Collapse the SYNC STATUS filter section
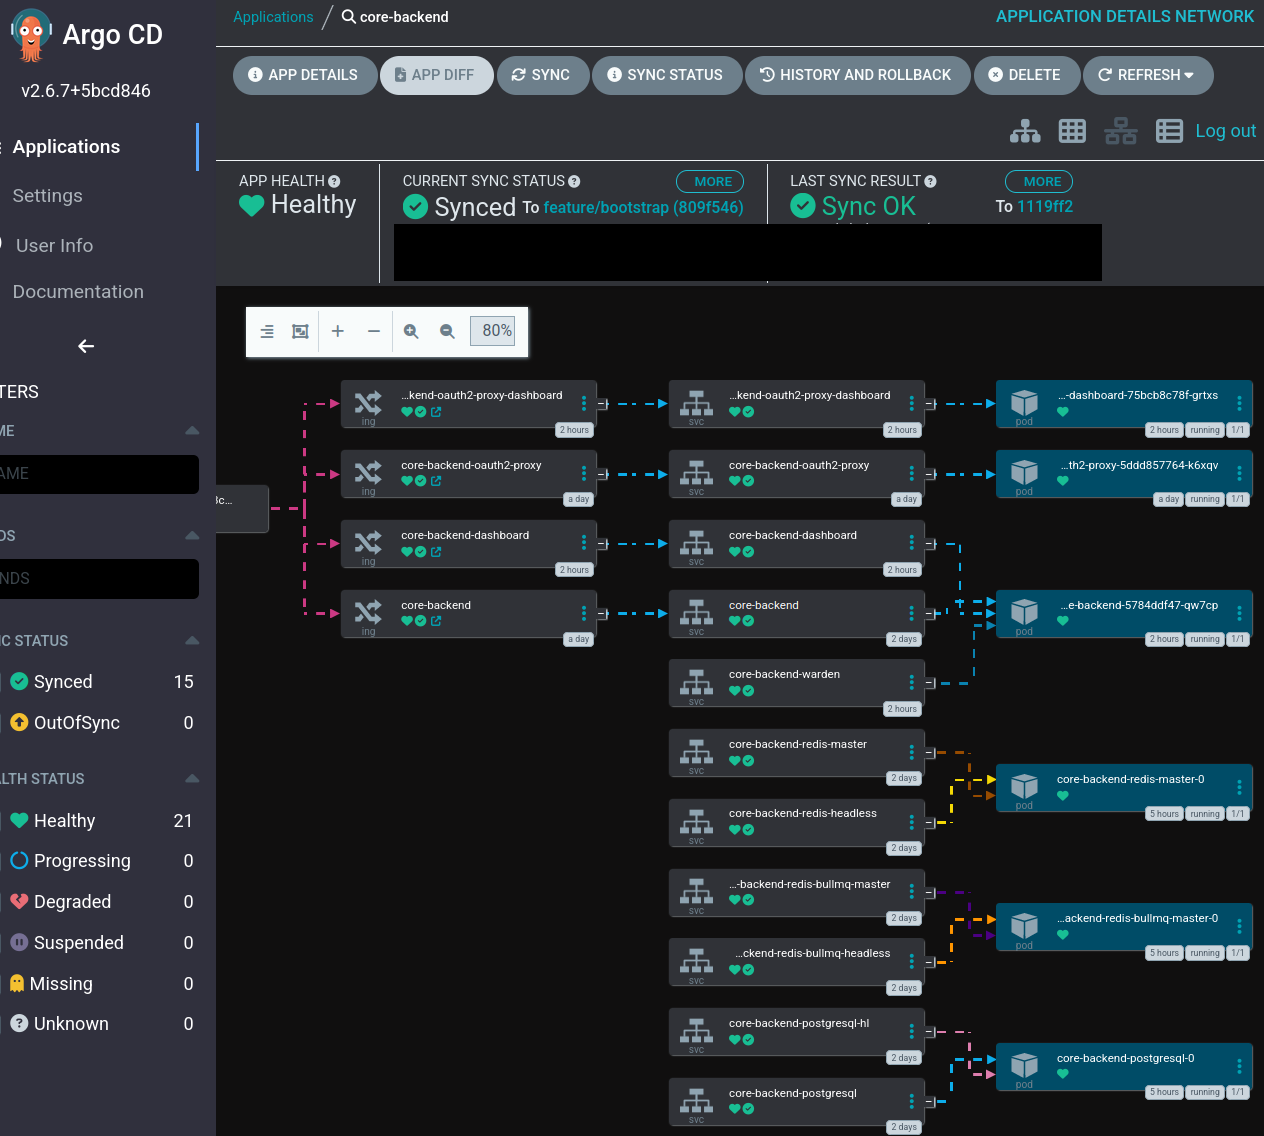Screen dimensions: 1264x1136 point(191,640)
